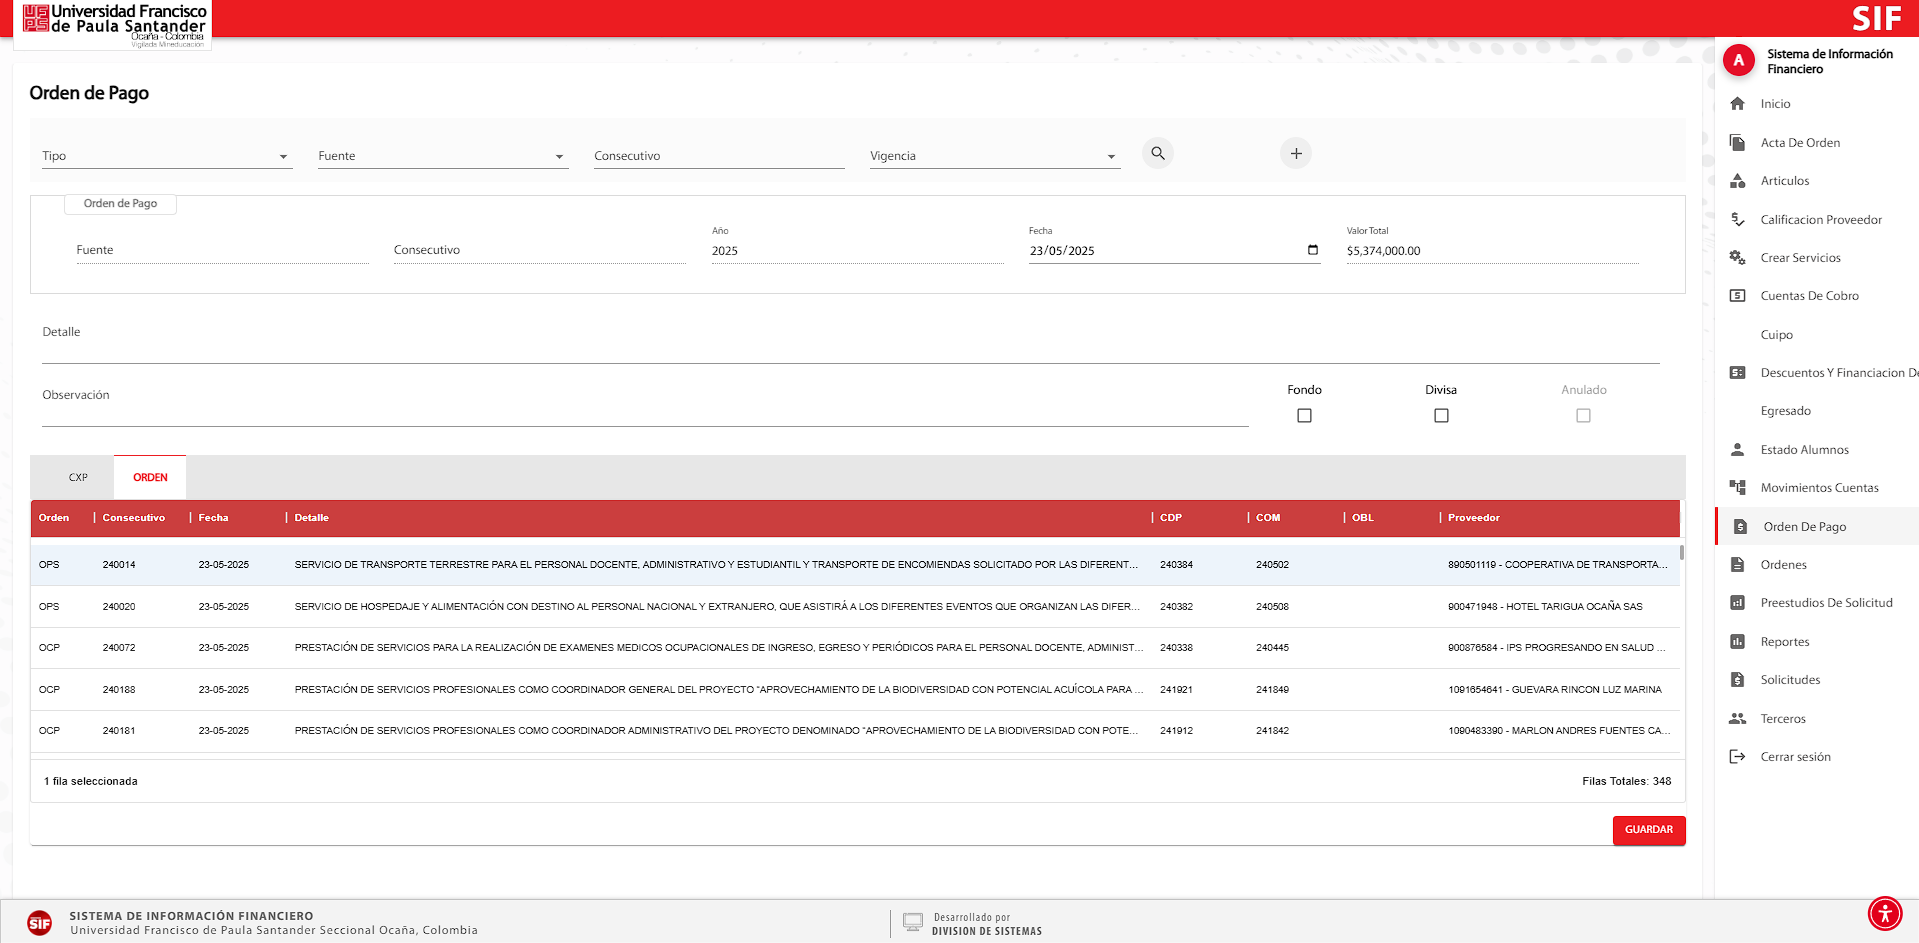
Task: Toggle the Divisa checkbox
Action: (x=1441, y=415)
